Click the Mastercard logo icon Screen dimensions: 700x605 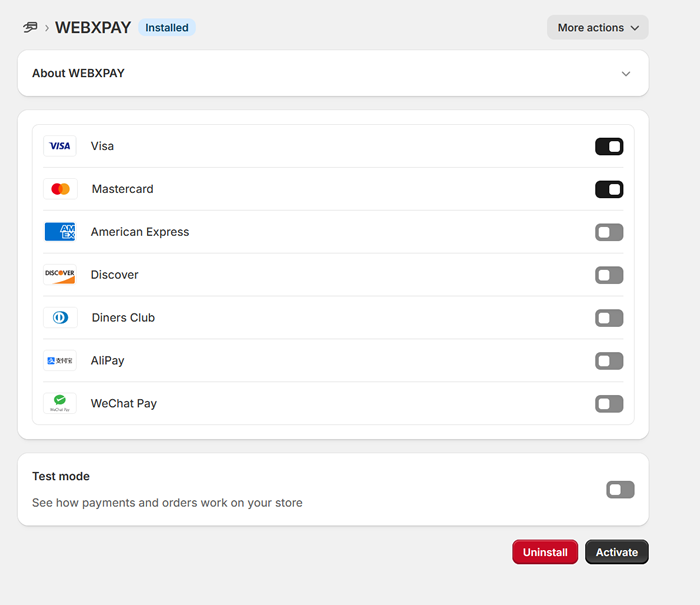click(60, 189)
